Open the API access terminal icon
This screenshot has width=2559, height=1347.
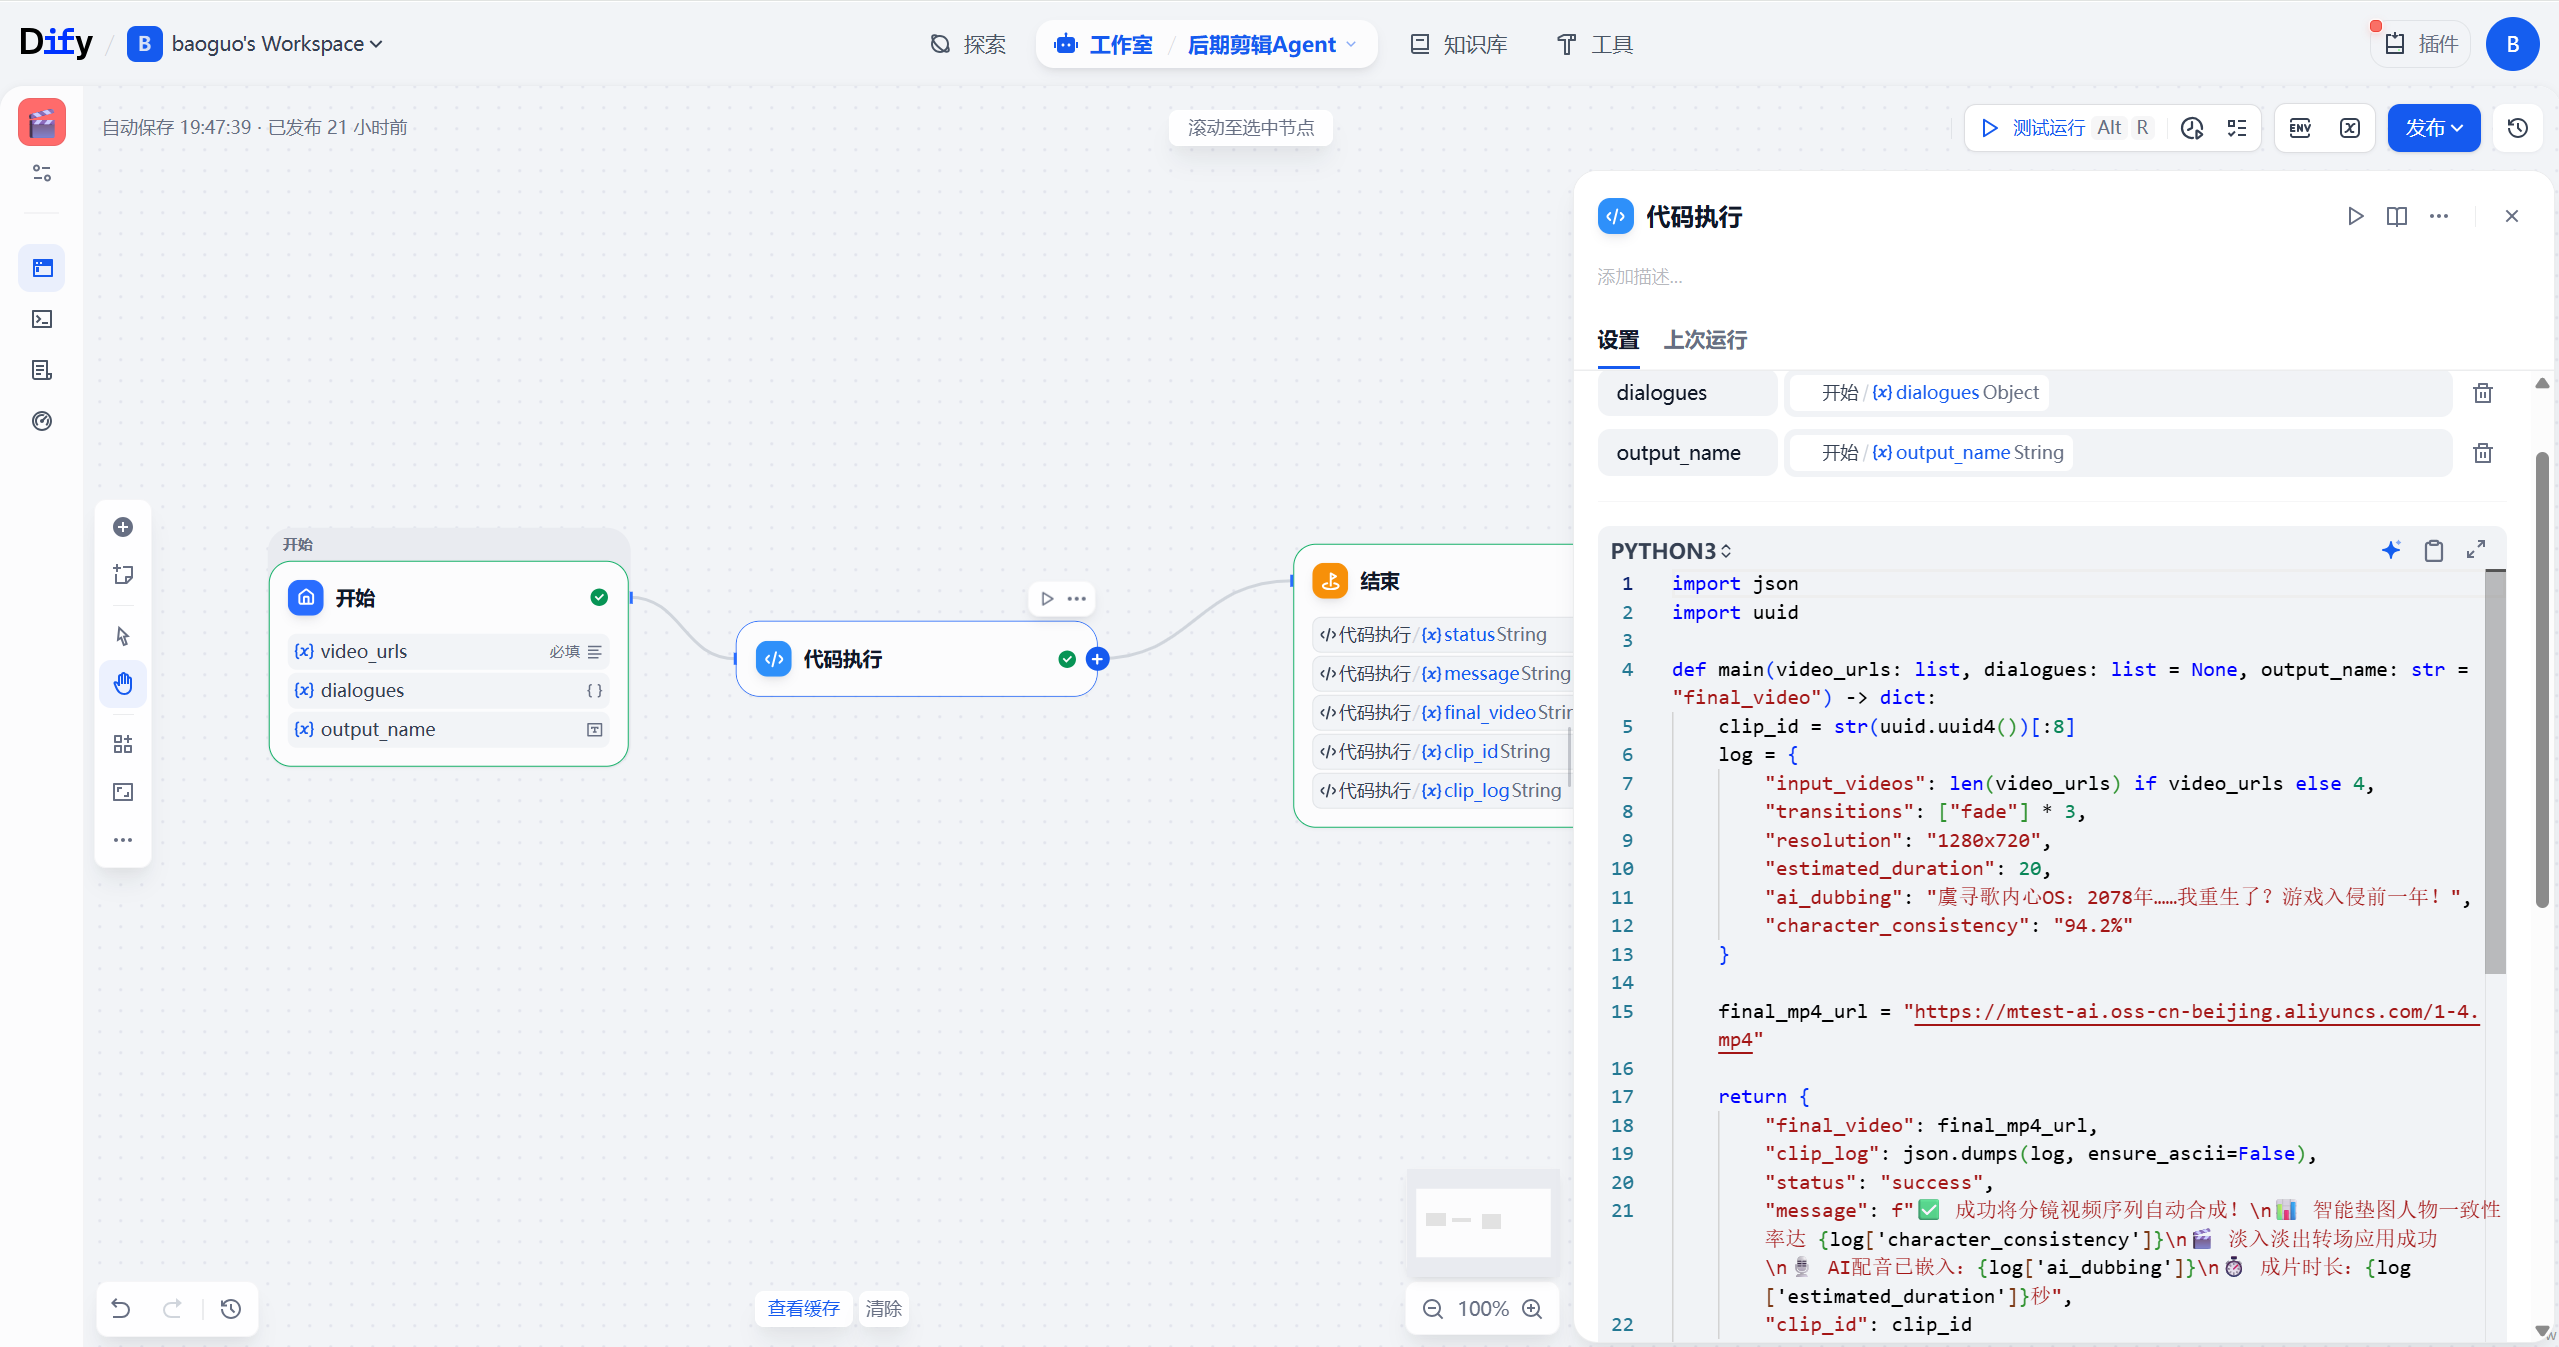click(42, 319)
